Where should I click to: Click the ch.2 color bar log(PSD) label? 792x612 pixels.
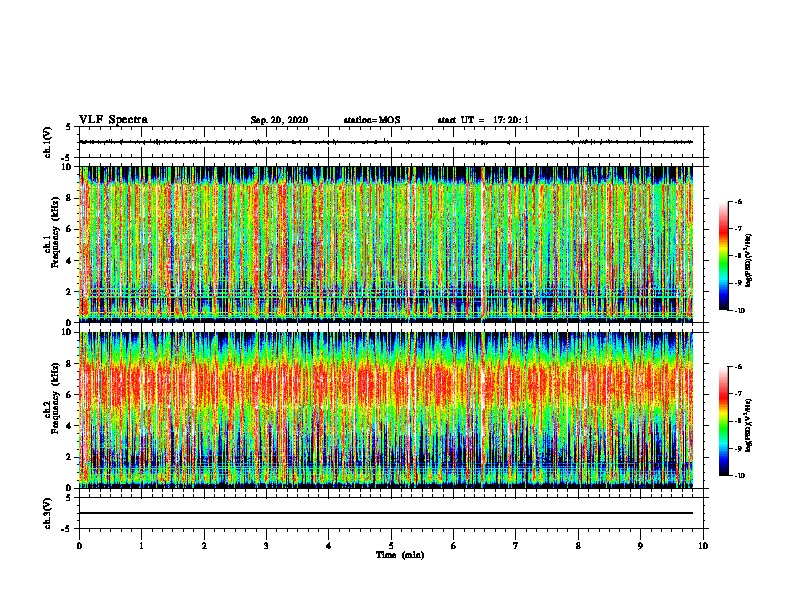click(x=749, y=426)
